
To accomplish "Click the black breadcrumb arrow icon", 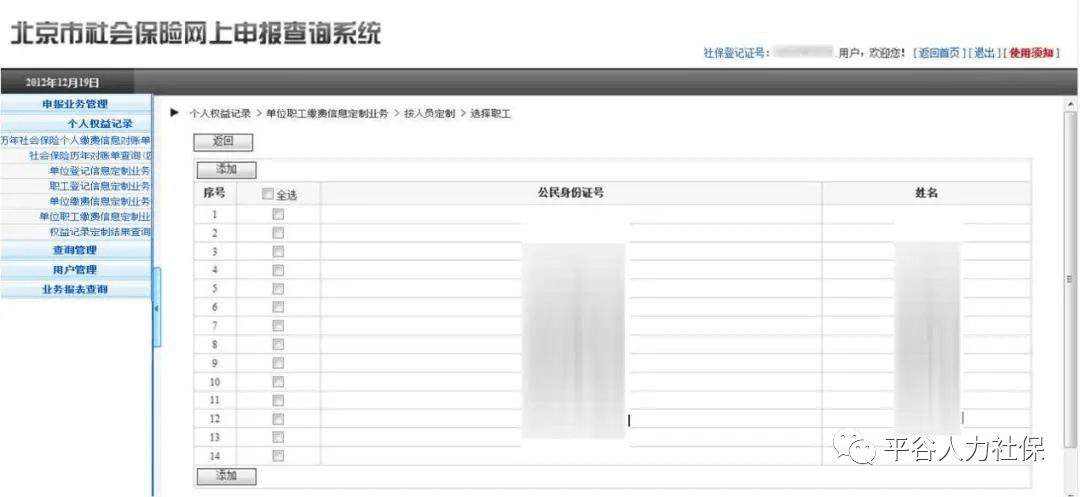I will [174, 113].
